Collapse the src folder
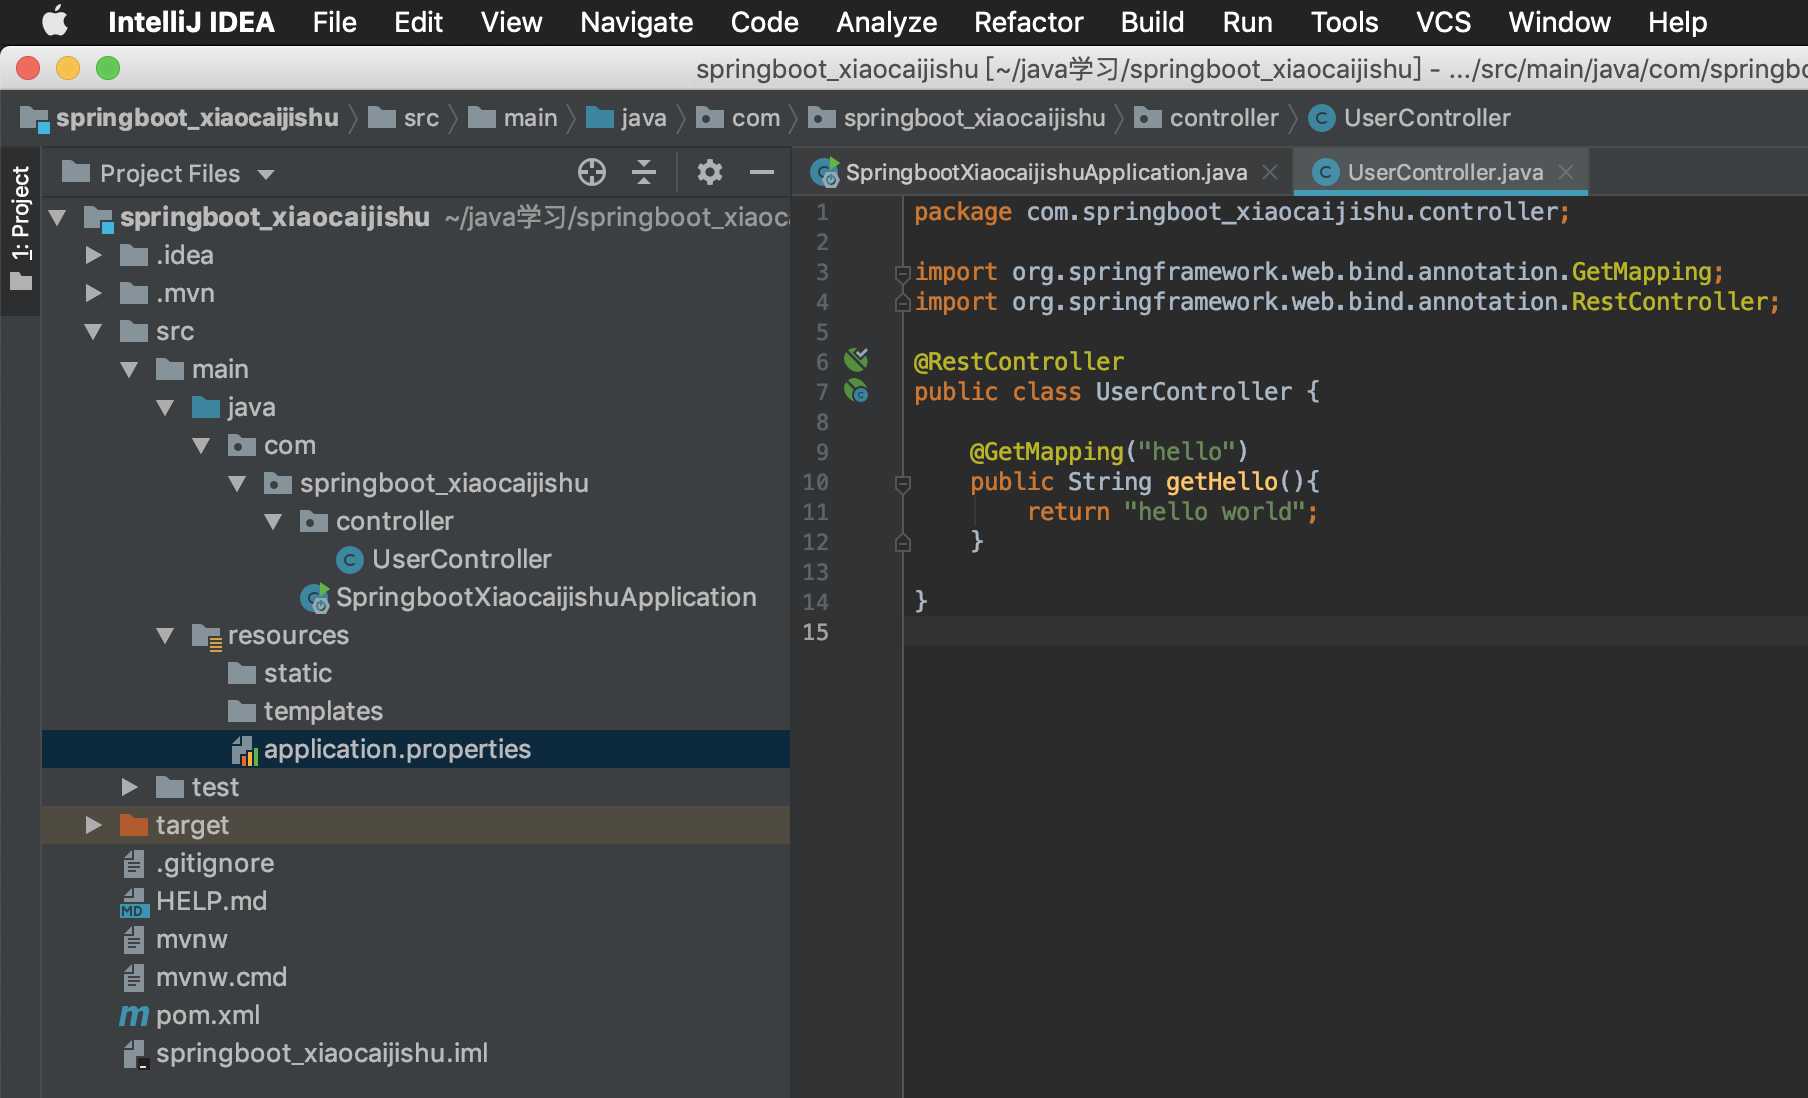The height and width of the screenshot is (1098, 1808). [x=93, y=331]
